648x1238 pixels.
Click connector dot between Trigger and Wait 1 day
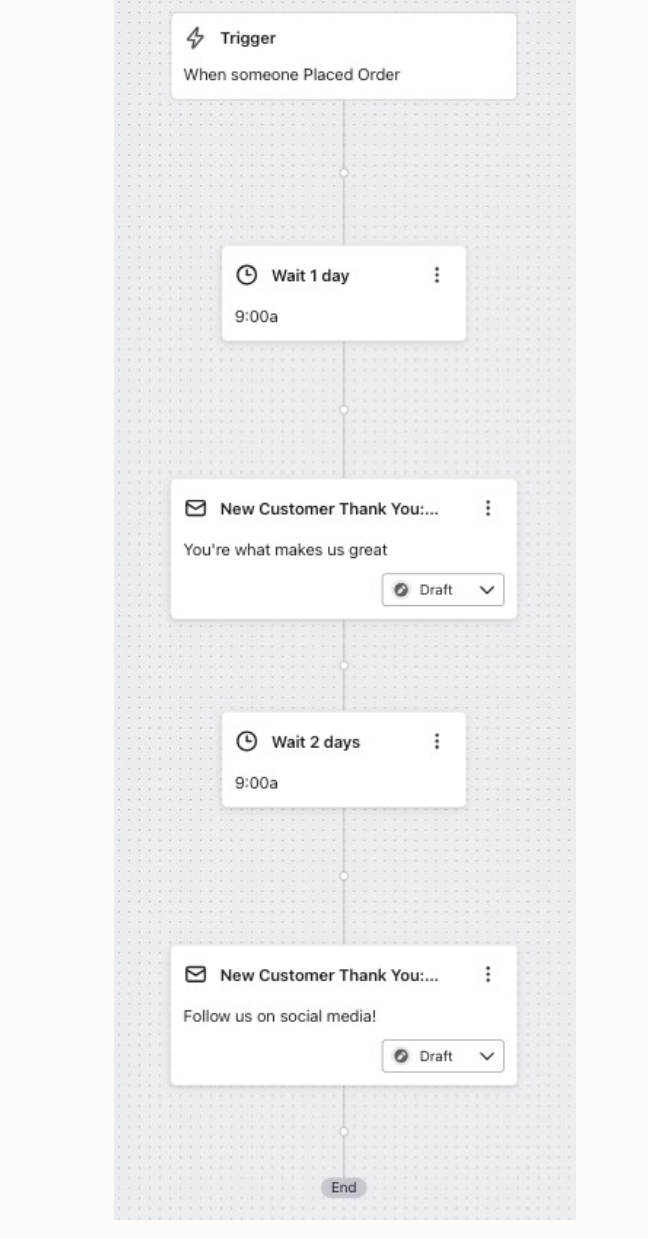344,173
